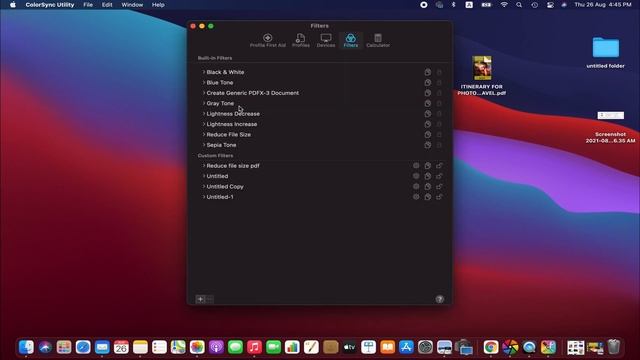This screenshot has height=360, width=640.
Task: Open the Apple menu
Action: (x=13, y=5)
